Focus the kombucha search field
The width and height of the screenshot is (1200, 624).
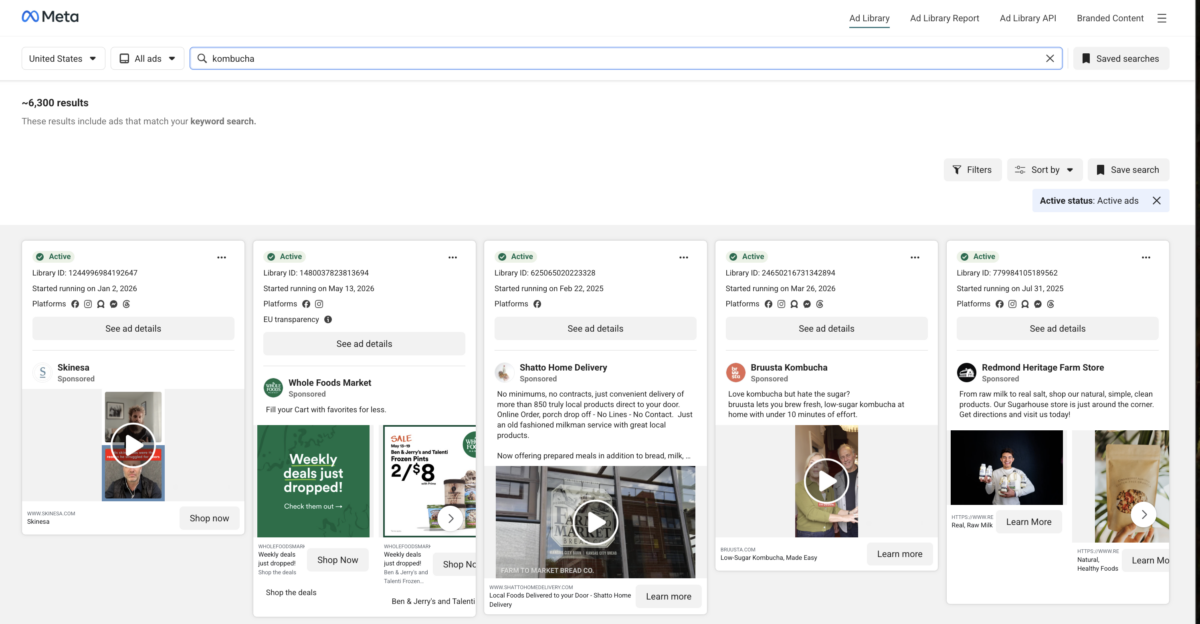point(627,58)
